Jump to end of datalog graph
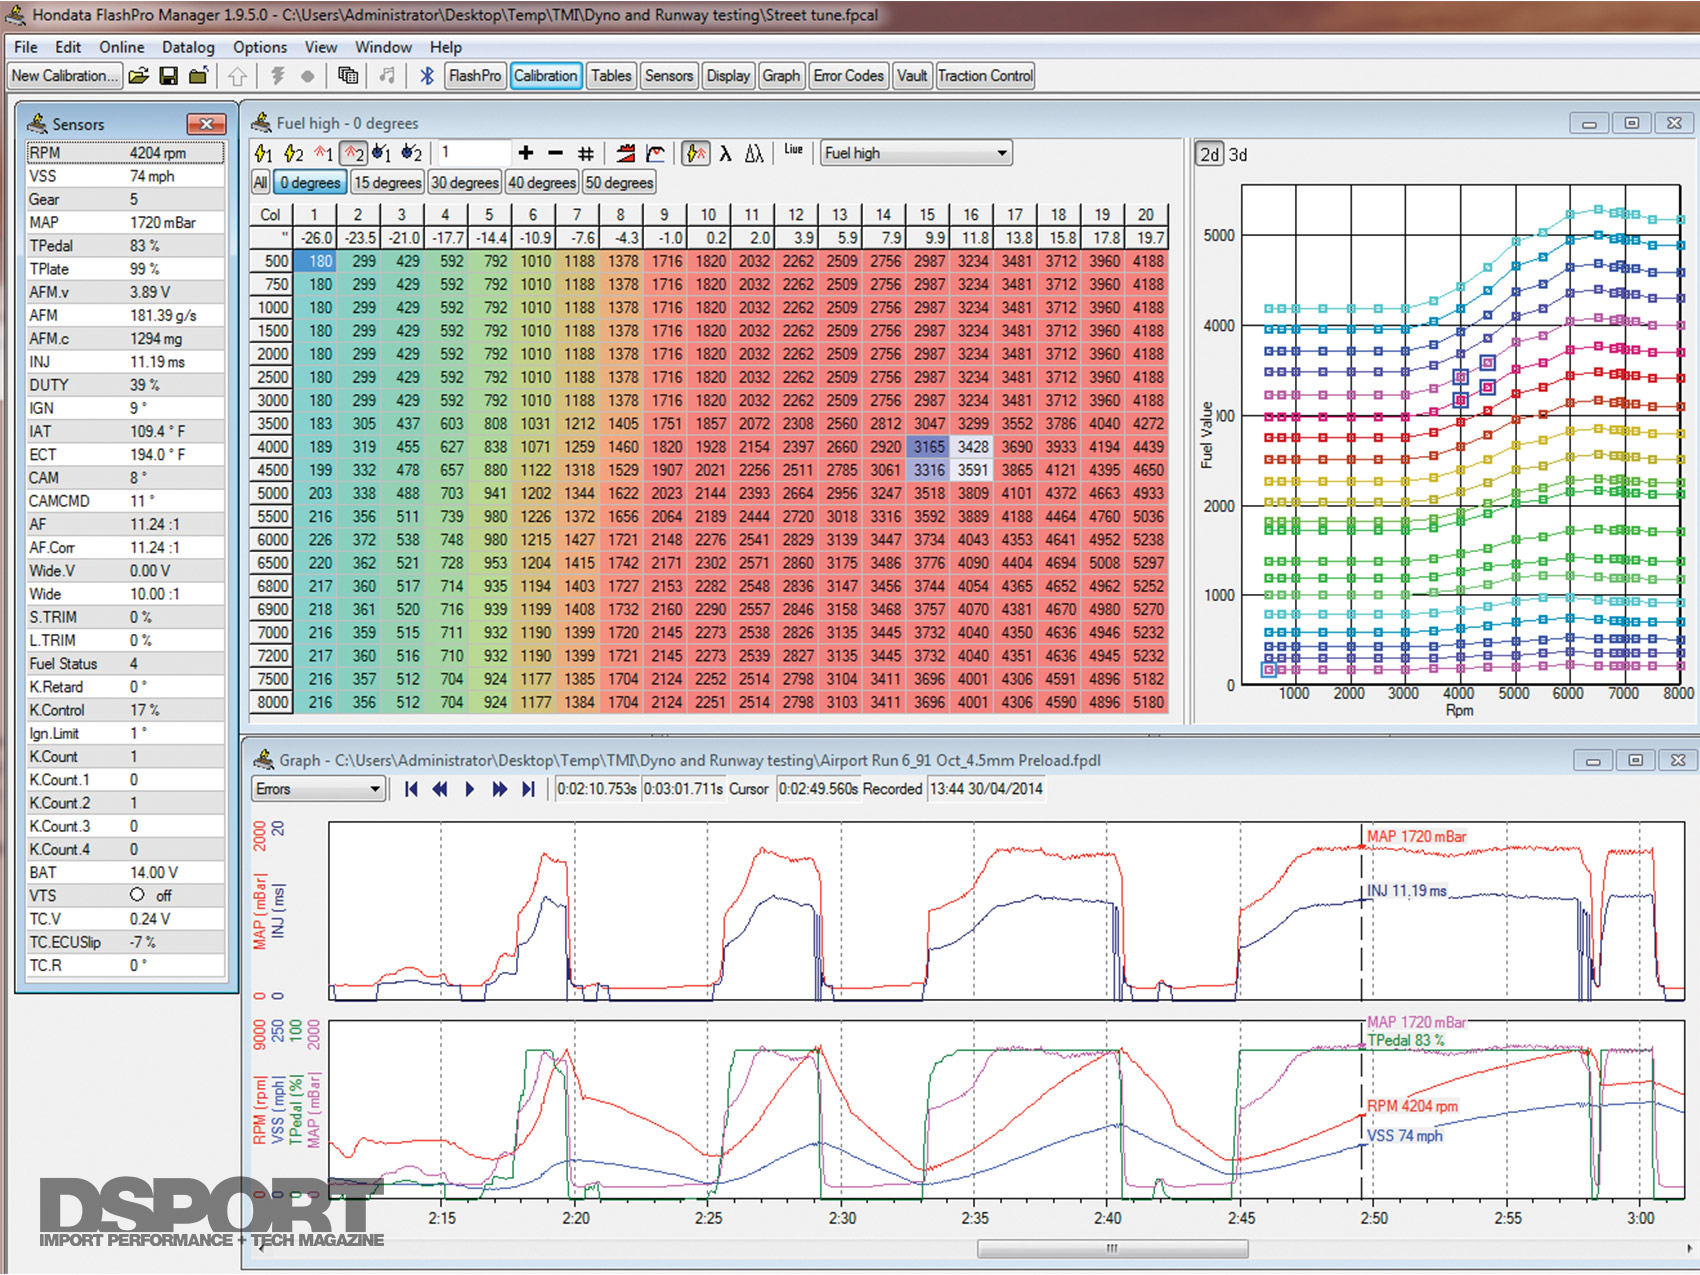The height and width of the screenshot is (1275, 1700). [x=528, y=789]
